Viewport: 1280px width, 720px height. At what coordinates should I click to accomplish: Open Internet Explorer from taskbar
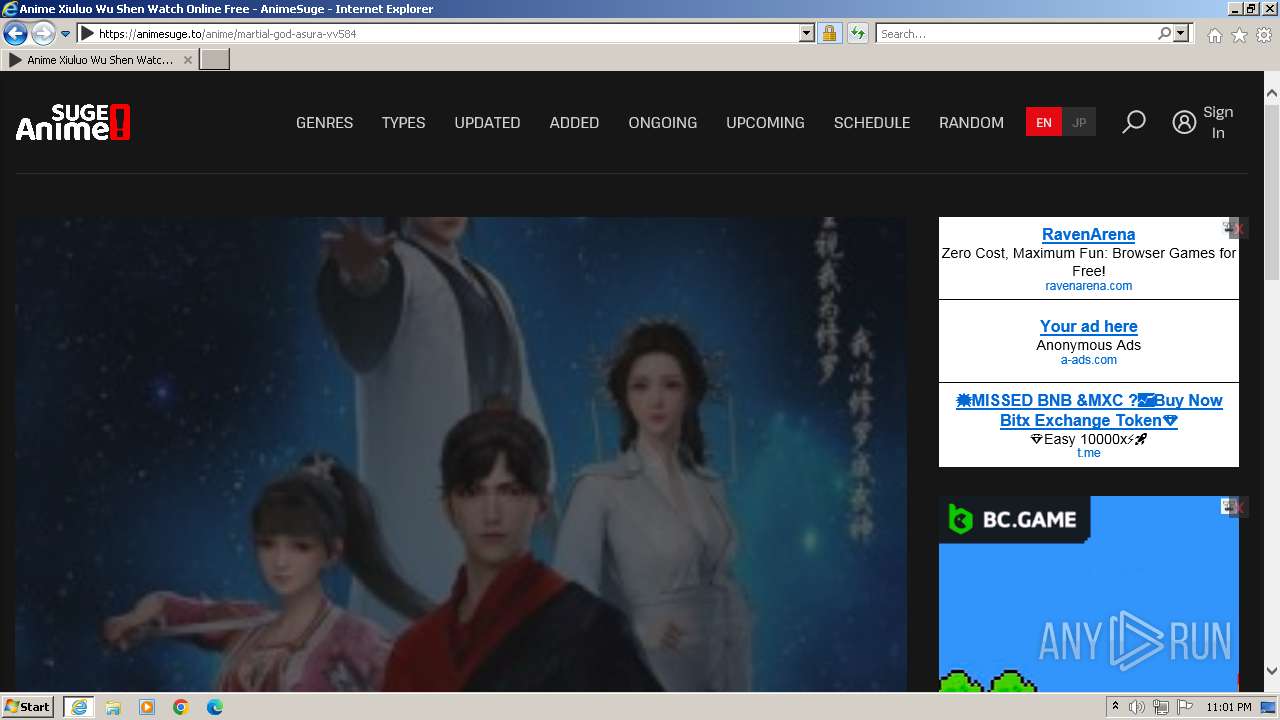(78, 707)
